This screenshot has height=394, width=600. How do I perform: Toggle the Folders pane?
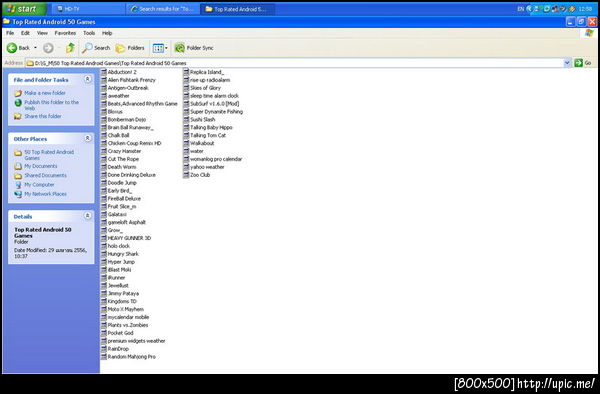(x=130, y=48)
